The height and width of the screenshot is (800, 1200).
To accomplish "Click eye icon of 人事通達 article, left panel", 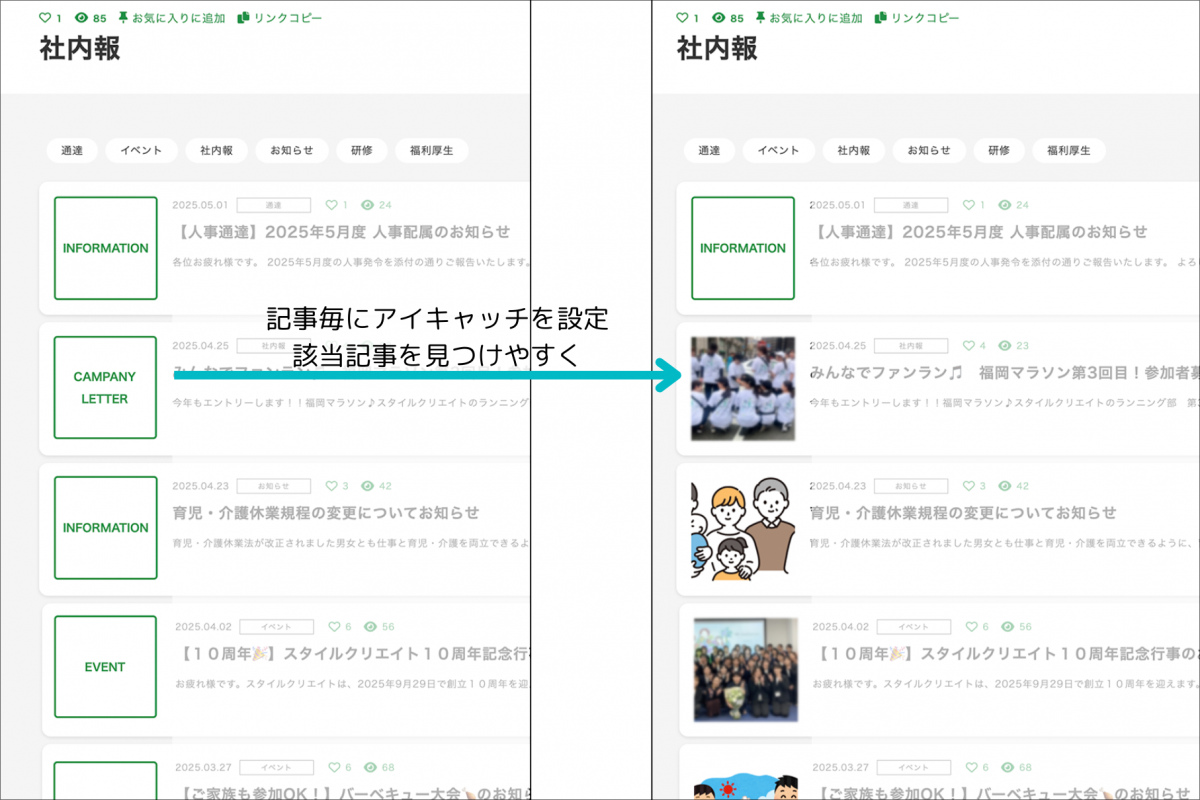I will tap(367, 205).
